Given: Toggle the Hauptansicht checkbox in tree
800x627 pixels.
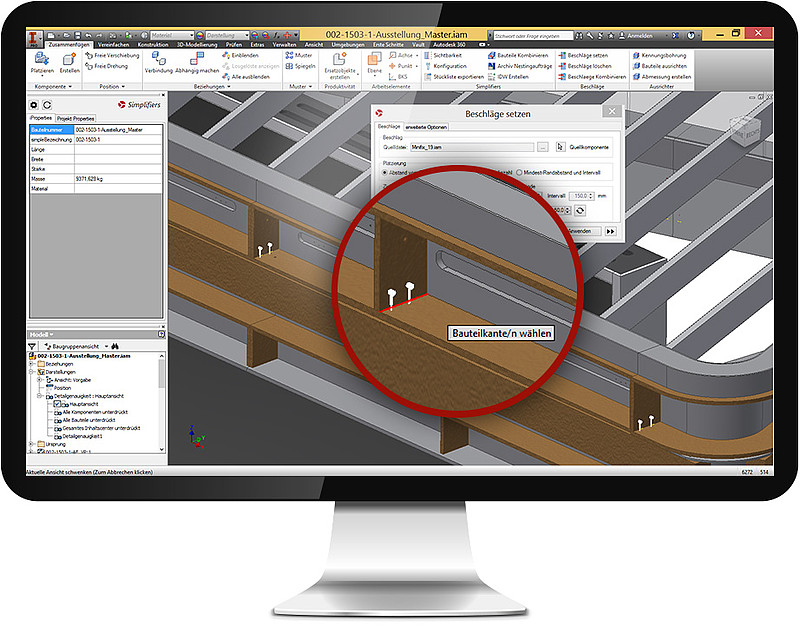Looking at the screenshot, I should tap(57, 404).
